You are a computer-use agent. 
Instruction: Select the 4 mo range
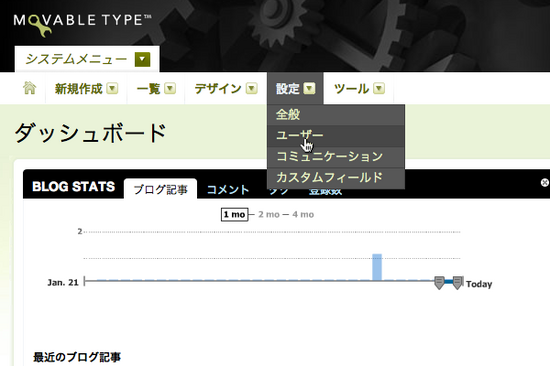[x=303, y=214]
